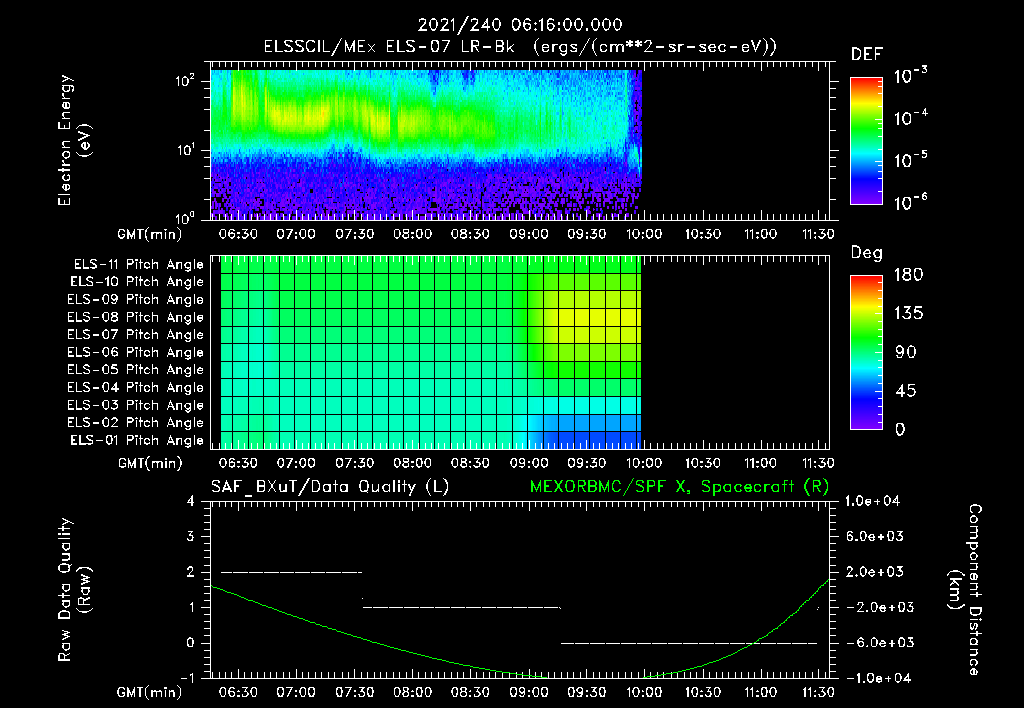Click the DEF color bar legend

tap(866, 141)
